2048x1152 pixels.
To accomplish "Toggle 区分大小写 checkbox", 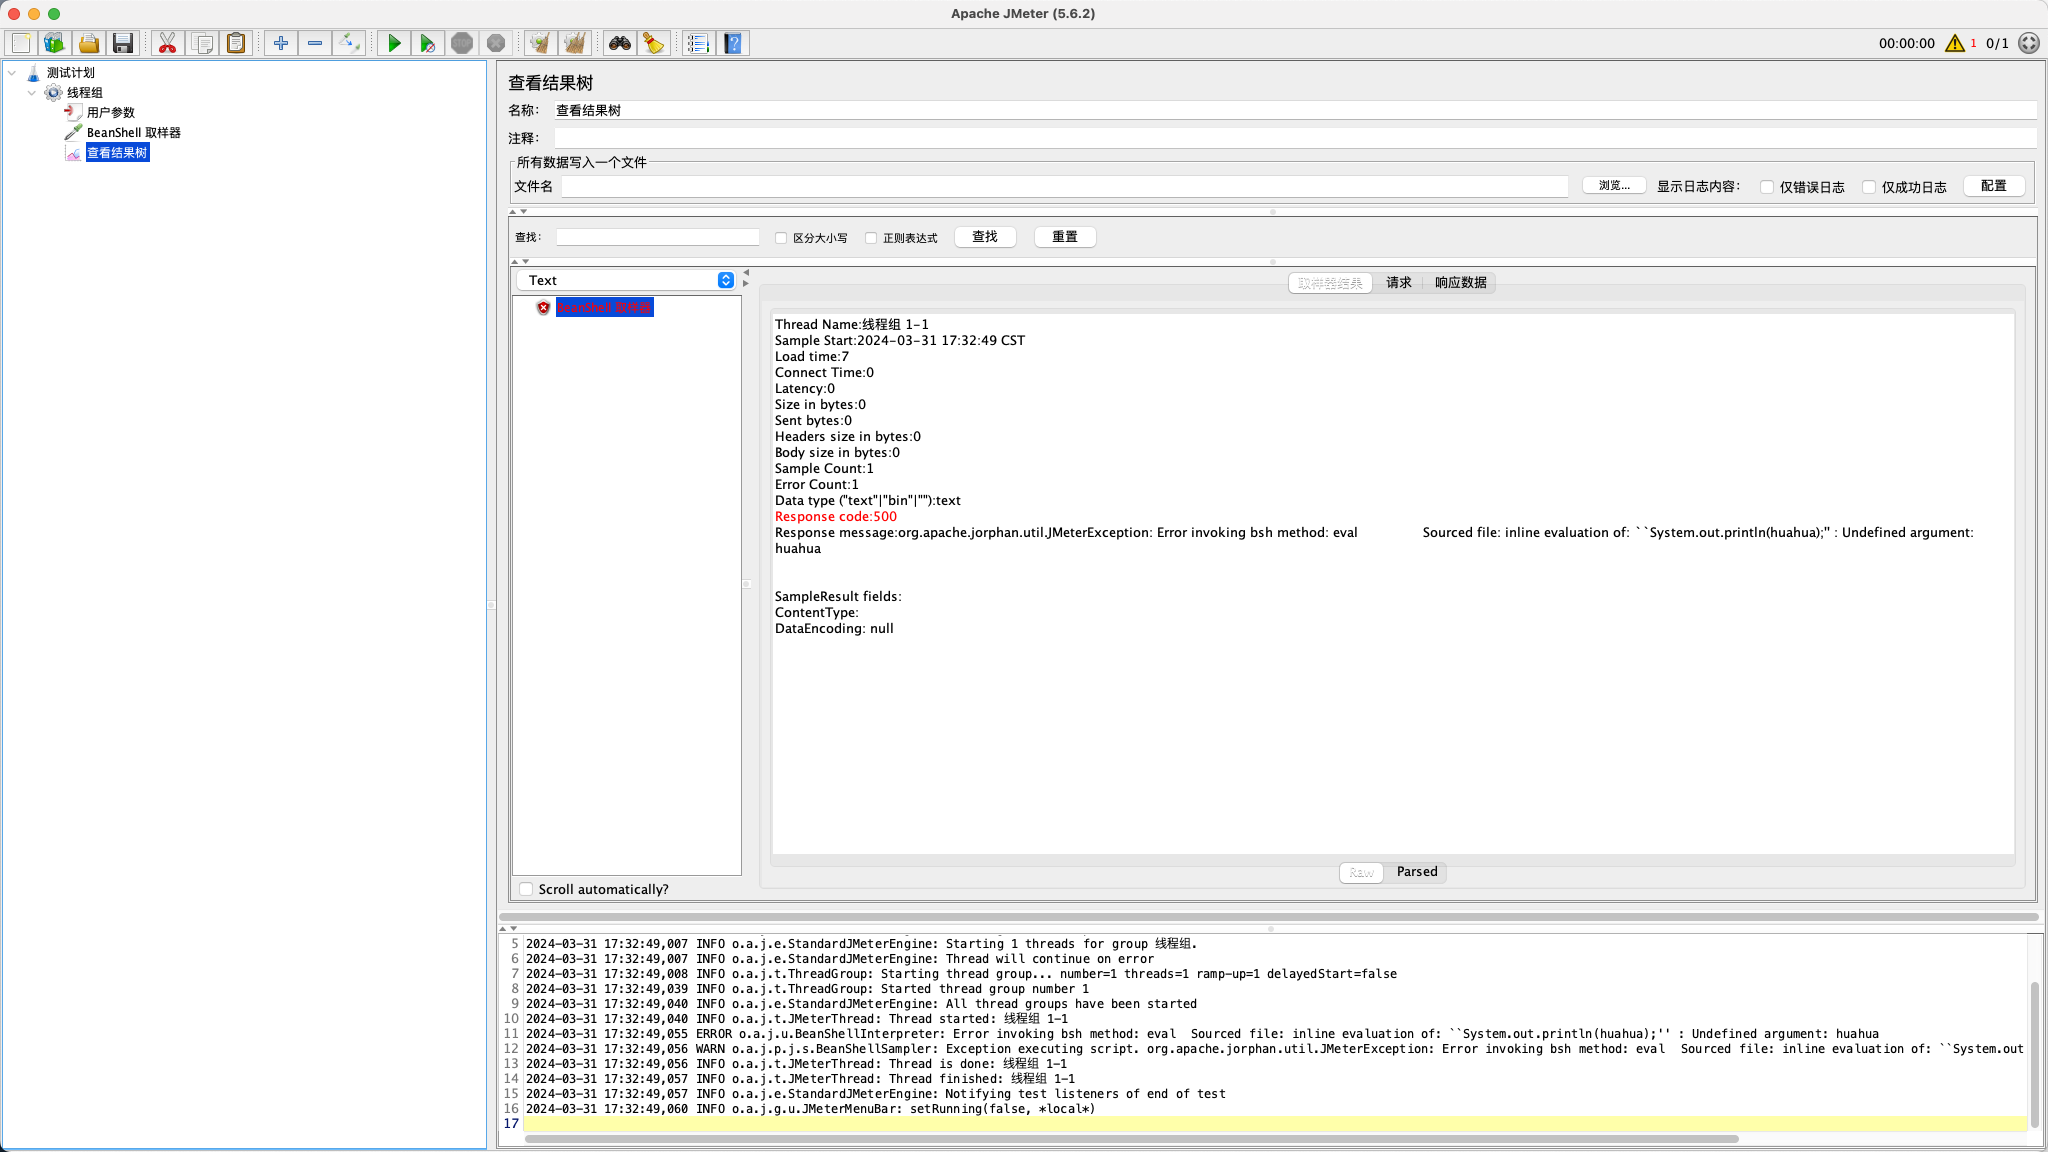I will (x=781, y=238).
